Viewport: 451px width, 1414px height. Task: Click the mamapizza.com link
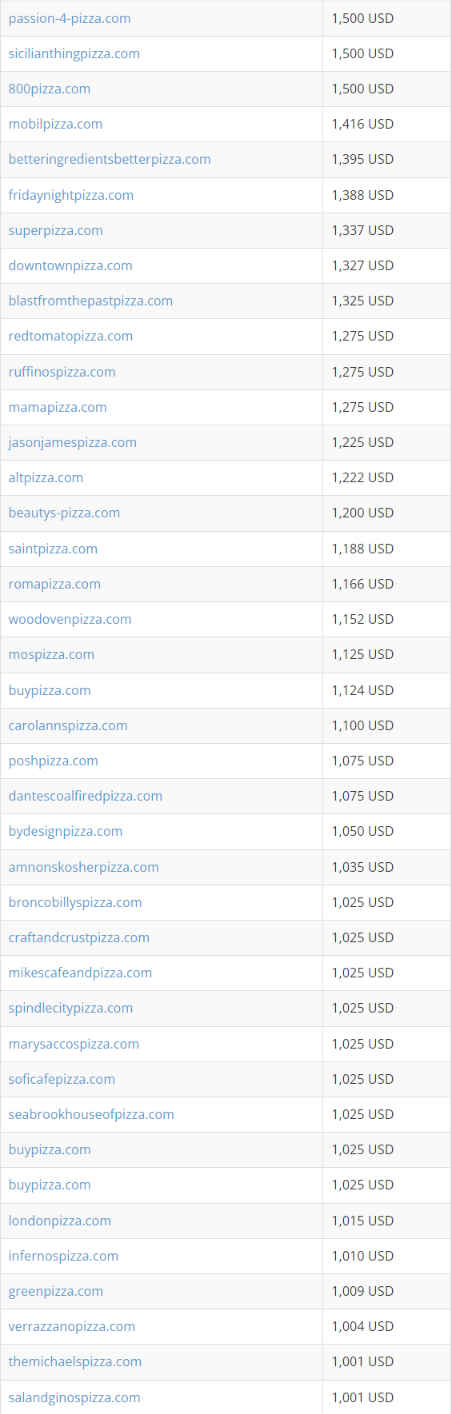pos(57,407)
